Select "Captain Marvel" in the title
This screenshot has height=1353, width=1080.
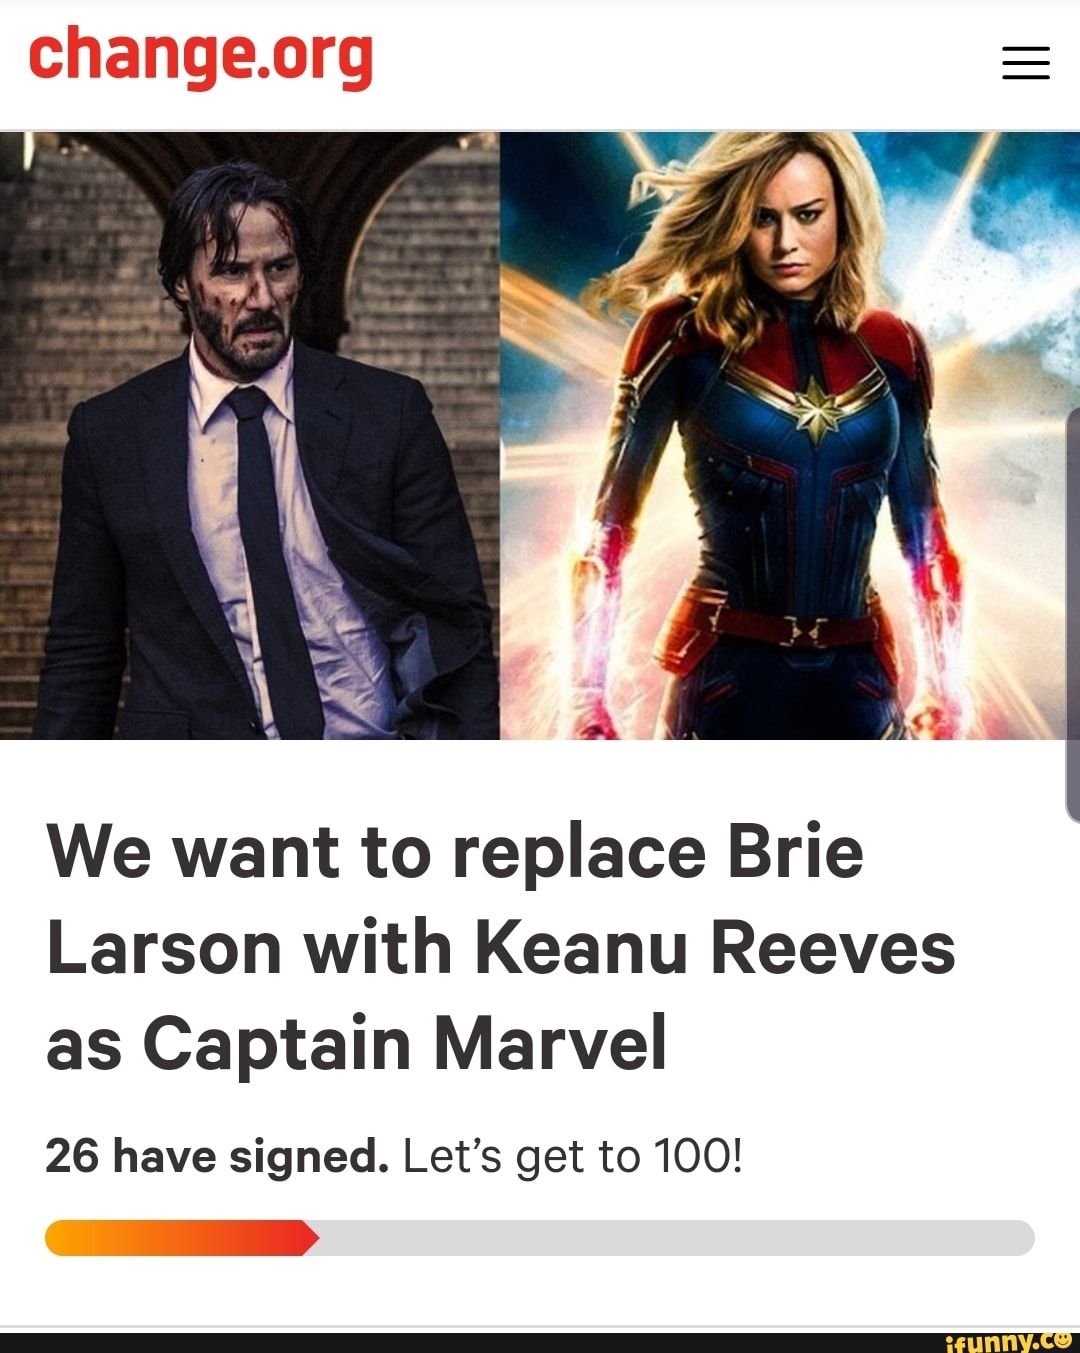(404, 1042)
